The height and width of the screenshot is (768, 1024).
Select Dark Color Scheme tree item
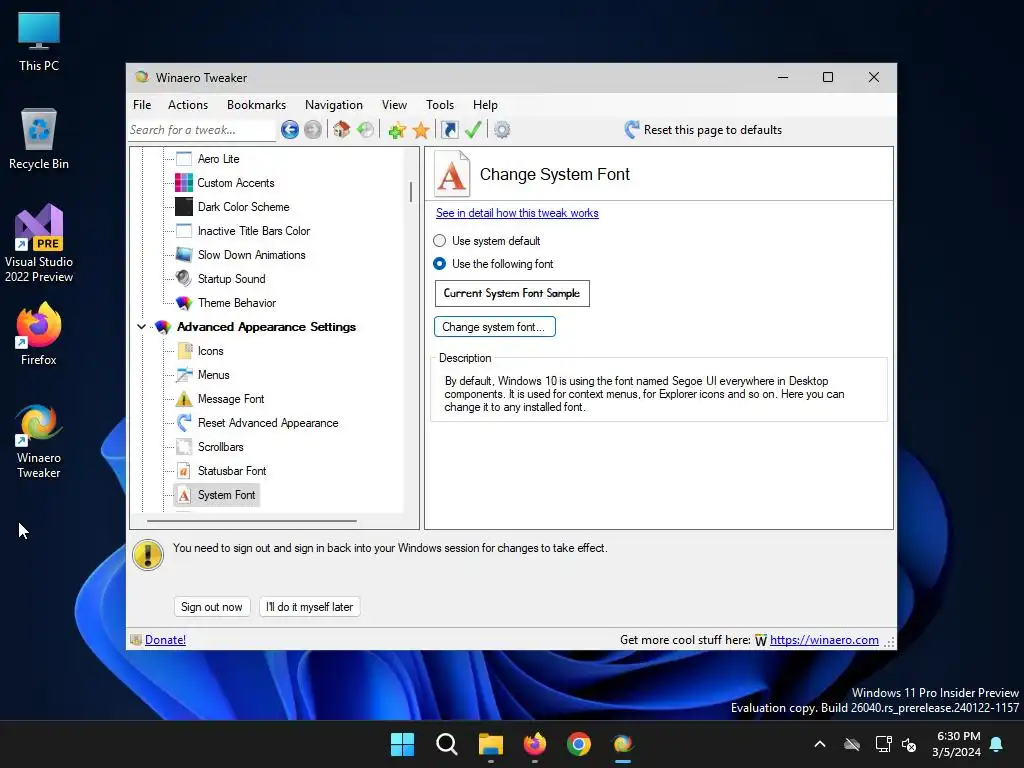point(243,207)
